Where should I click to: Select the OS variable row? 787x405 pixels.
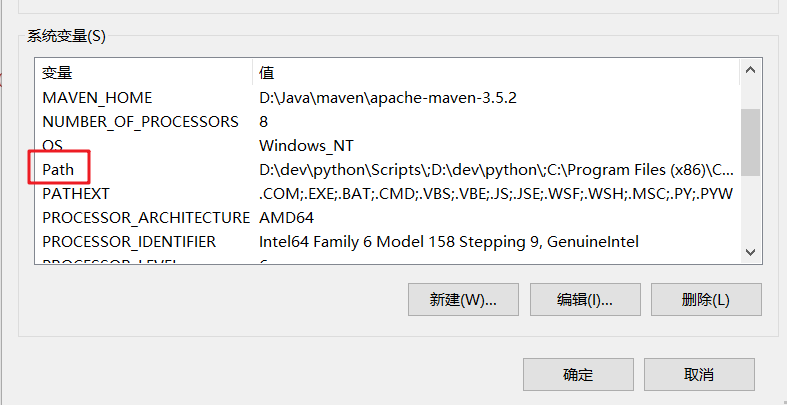click(x=53, y=146)
